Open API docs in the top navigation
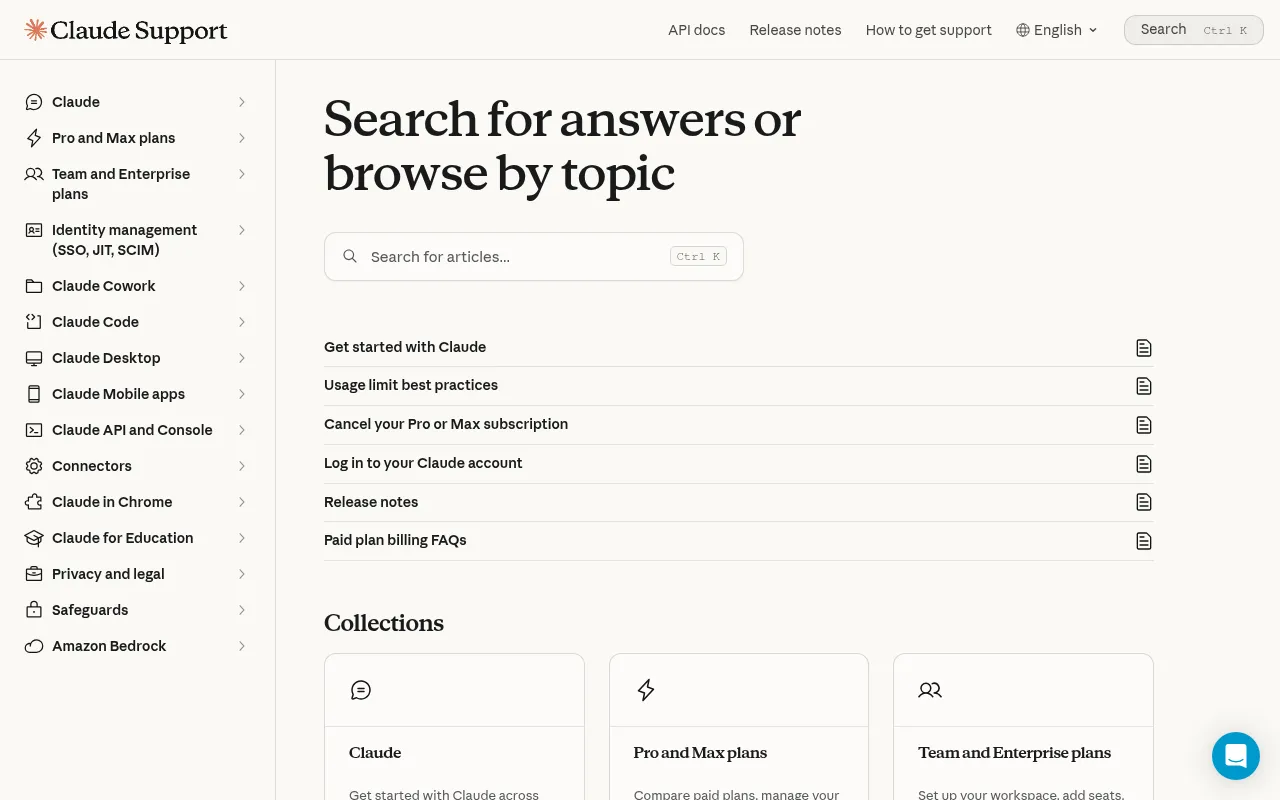The image size is (1280, 800). tap(697, 30)
